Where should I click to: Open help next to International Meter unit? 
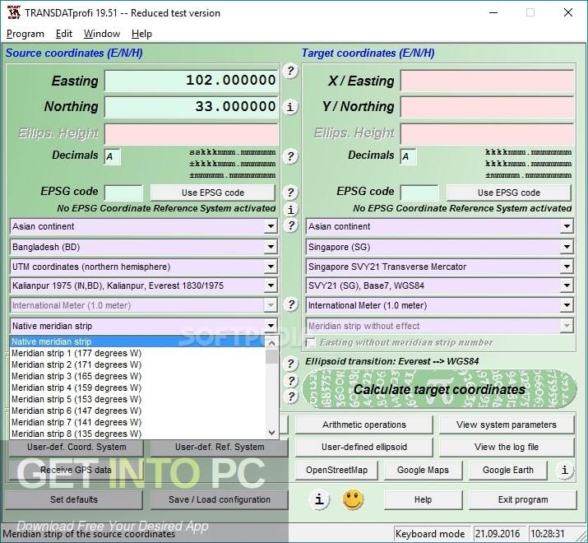click(x=290, y=304)
